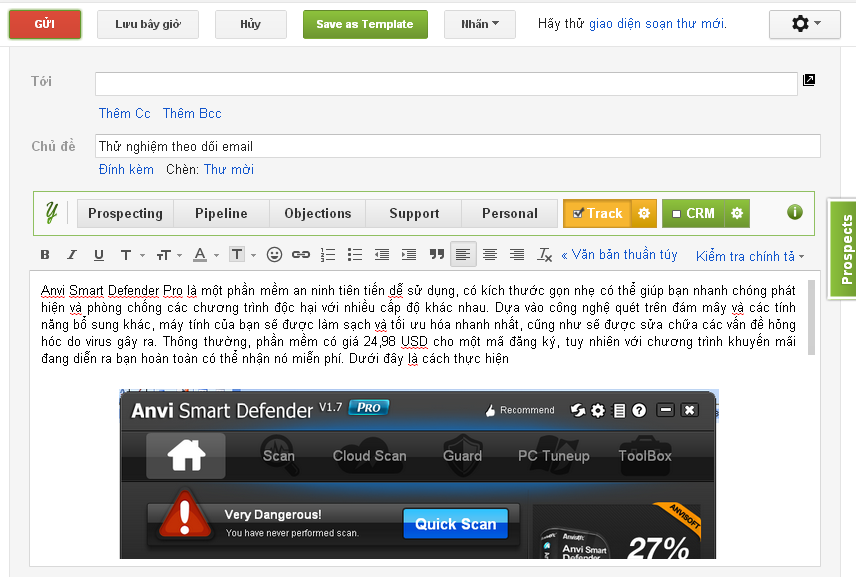Open the settings gear dropdown
Viewport: 856px width, 577px height.
(x=805, y=24)
